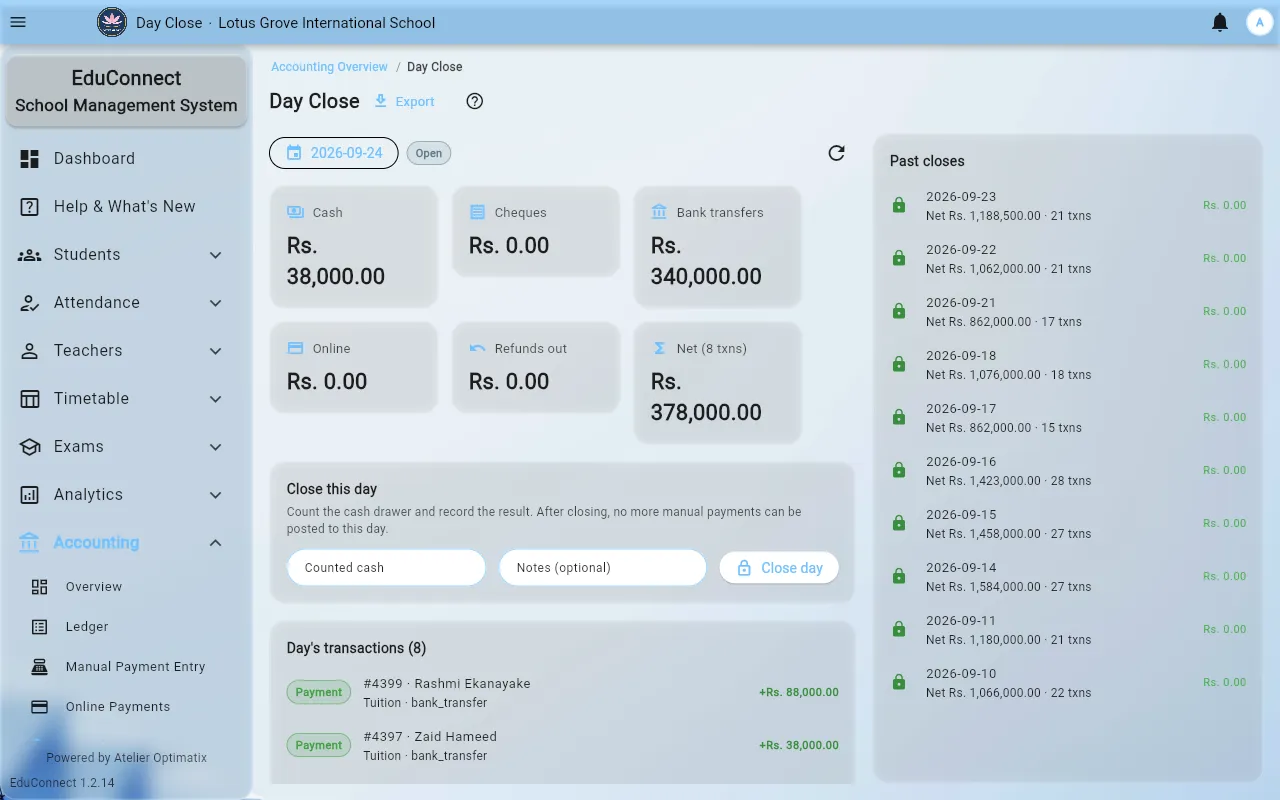Go to Accounting Overview submenu item
Screen dimensions: 1280x800
pos(126,586)
